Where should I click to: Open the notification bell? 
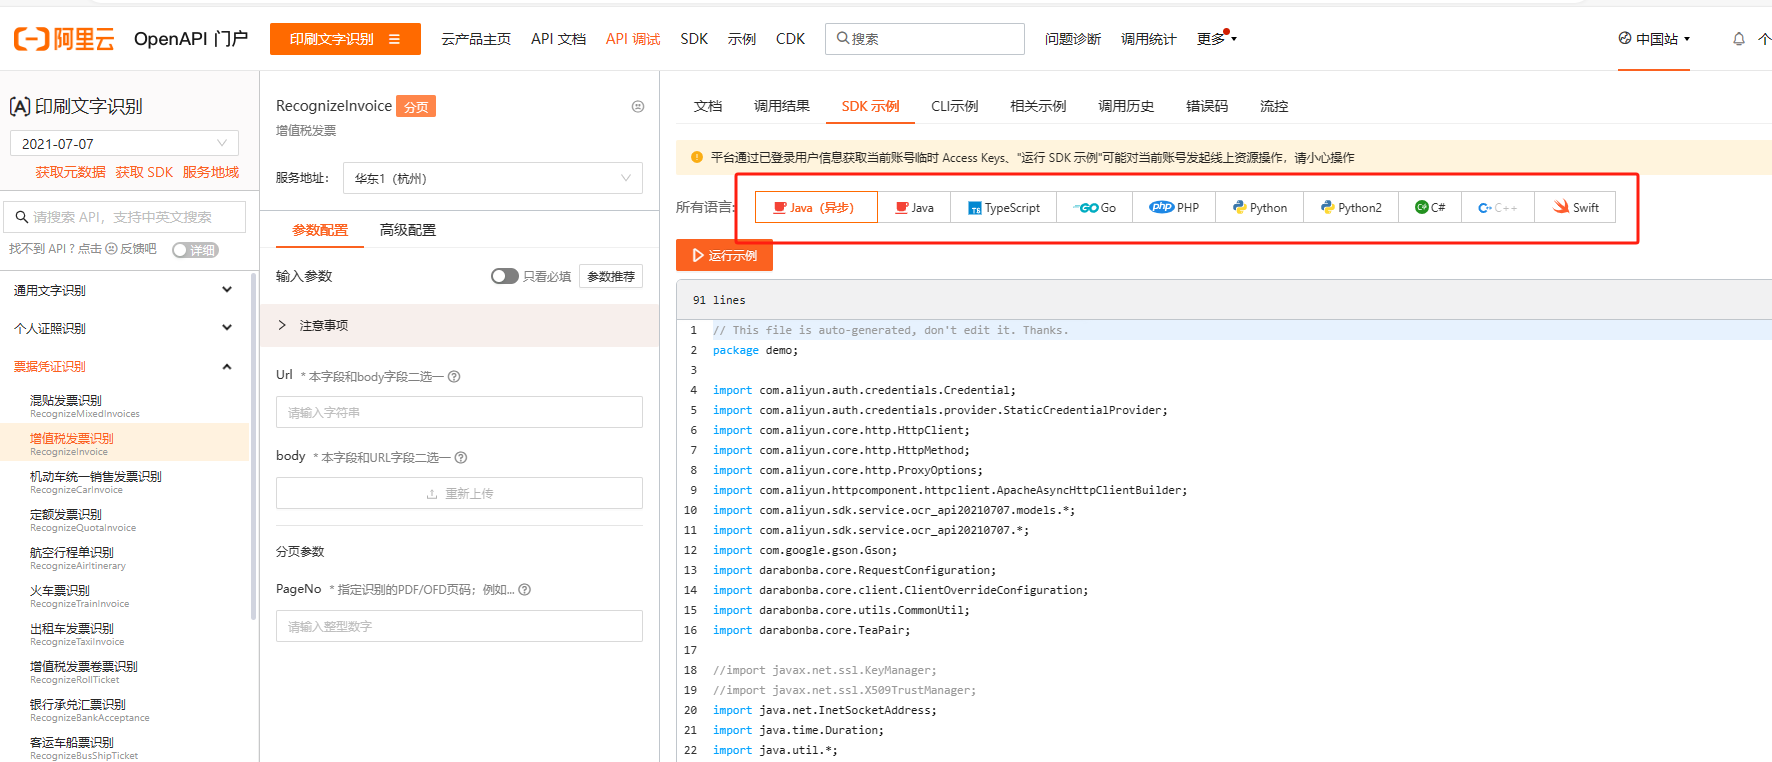click(1739, 39)
